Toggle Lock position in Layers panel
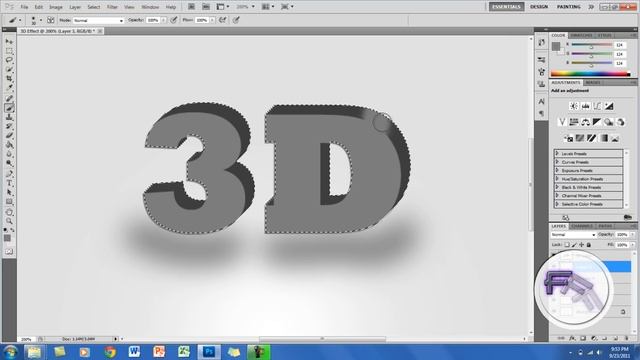Image resolution: width=640 pixels, height=360 pixels. click(582, 244)
